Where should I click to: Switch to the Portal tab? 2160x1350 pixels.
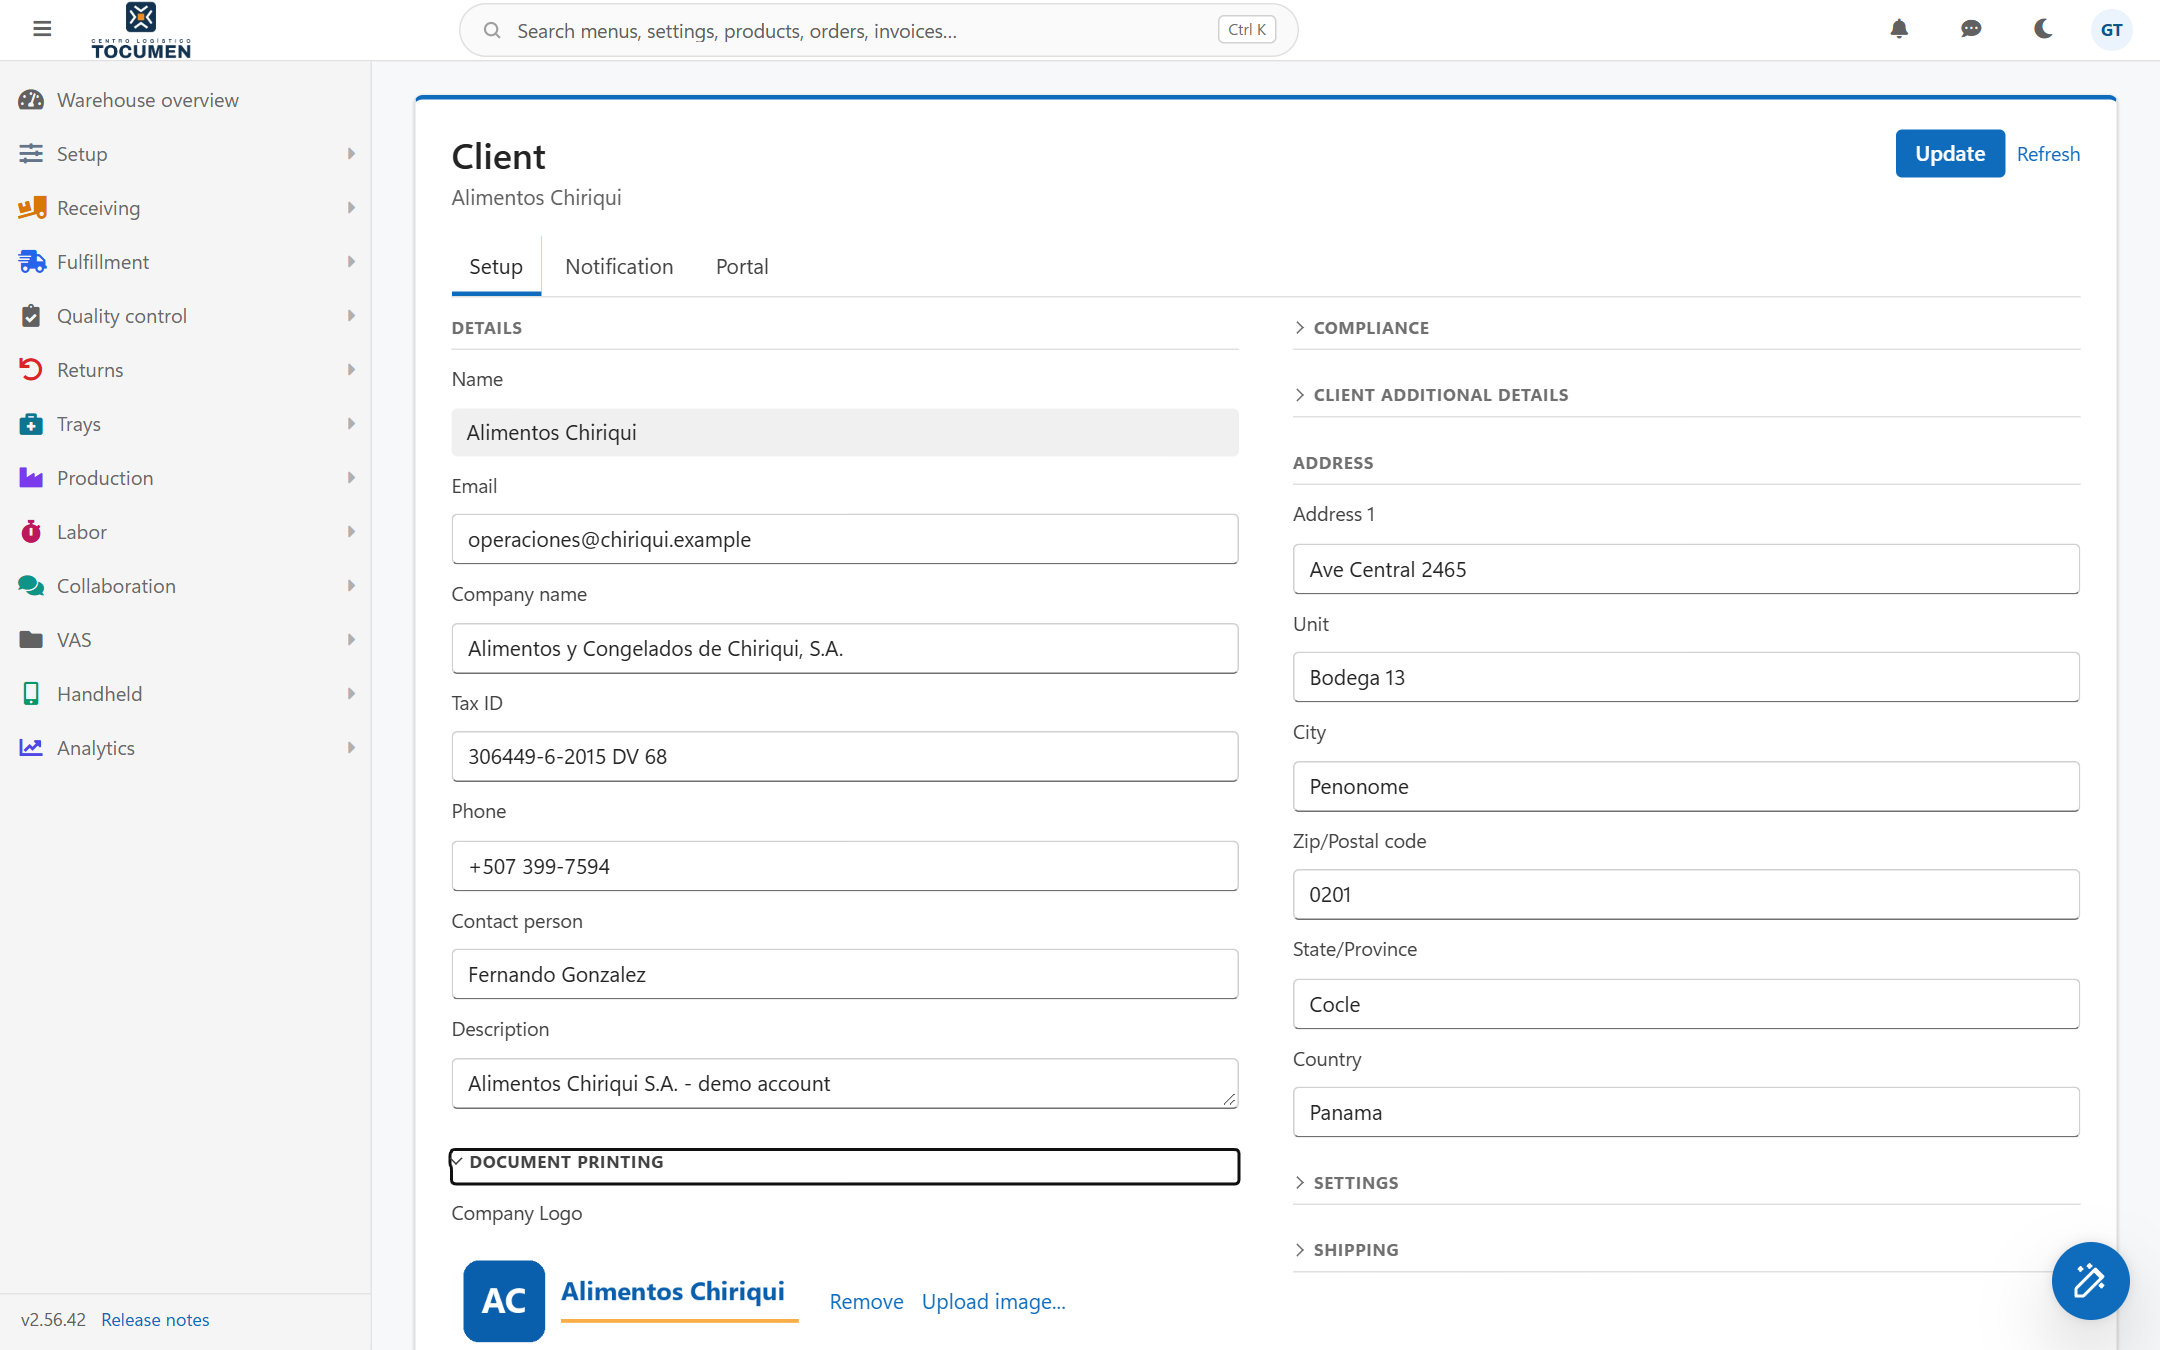point(742,267)
